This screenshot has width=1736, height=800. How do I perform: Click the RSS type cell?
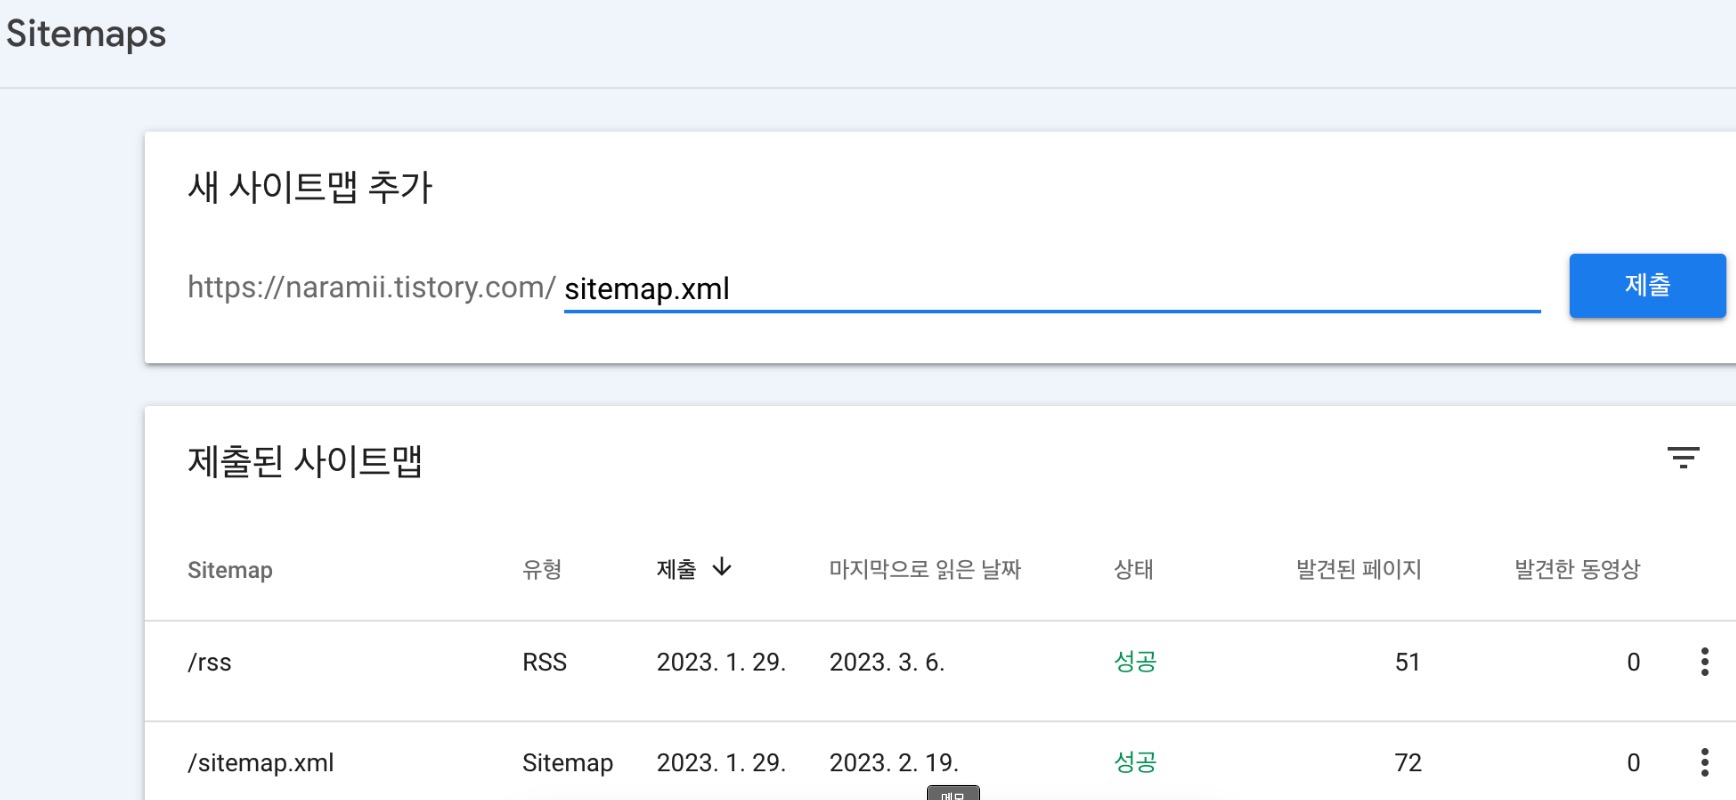[x=545, y=662]
